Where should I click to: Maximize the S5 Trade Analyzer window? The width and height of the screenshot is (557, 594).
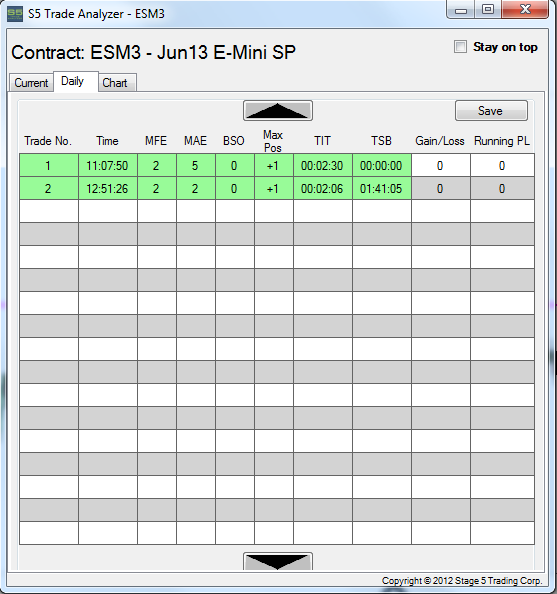488,9
